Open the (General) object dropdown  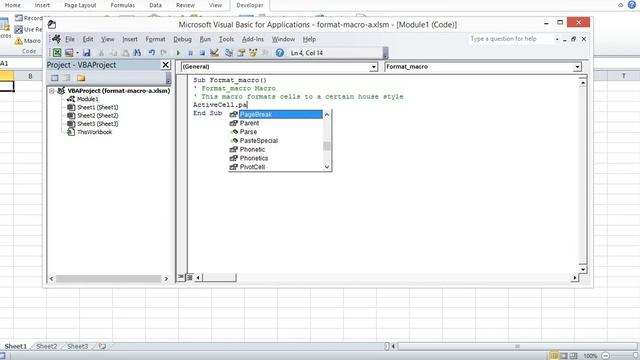click(373, 67)
